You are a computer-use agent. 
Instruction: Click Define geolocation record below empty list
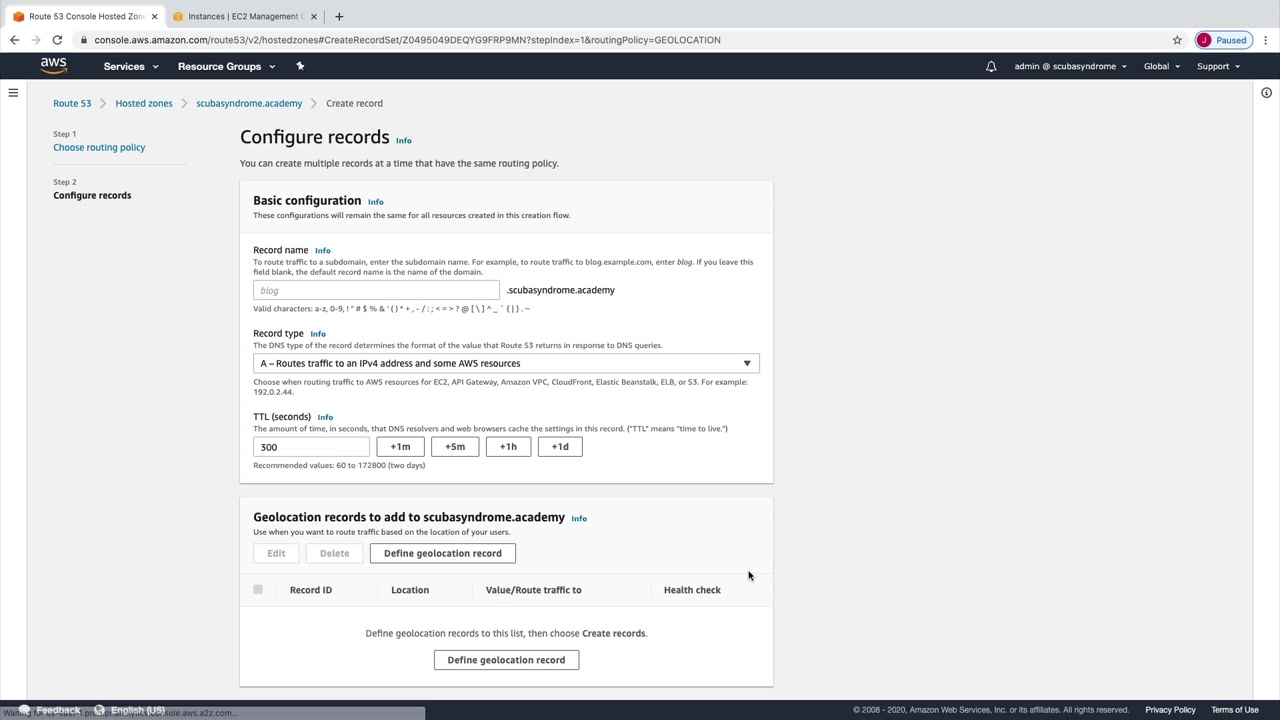506,660
